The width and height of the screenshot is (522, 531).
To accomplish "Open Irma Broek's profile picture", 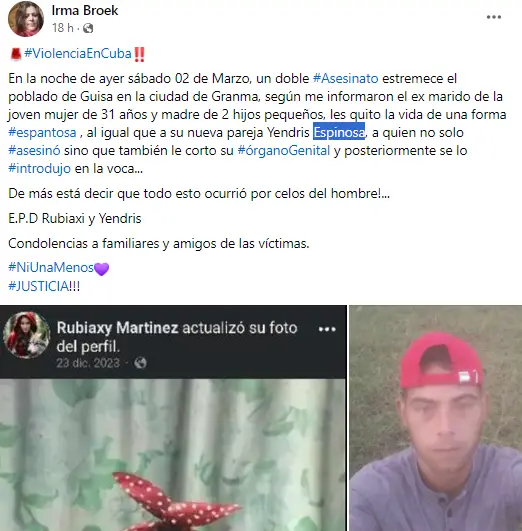I will [x=26, y=19].
